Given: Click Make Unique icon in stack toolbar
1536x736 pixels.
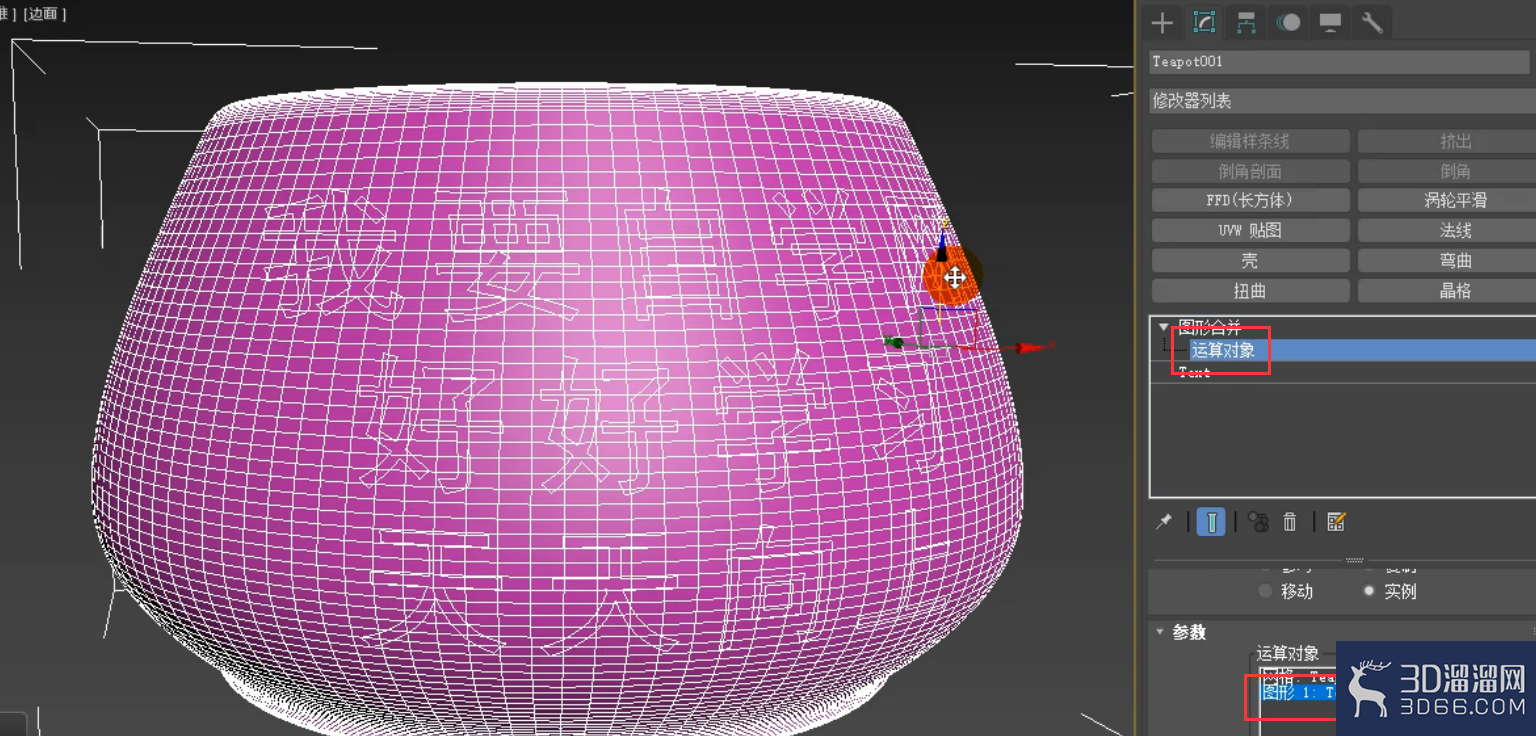Looking at the screenshot, I should [1258, 522].
